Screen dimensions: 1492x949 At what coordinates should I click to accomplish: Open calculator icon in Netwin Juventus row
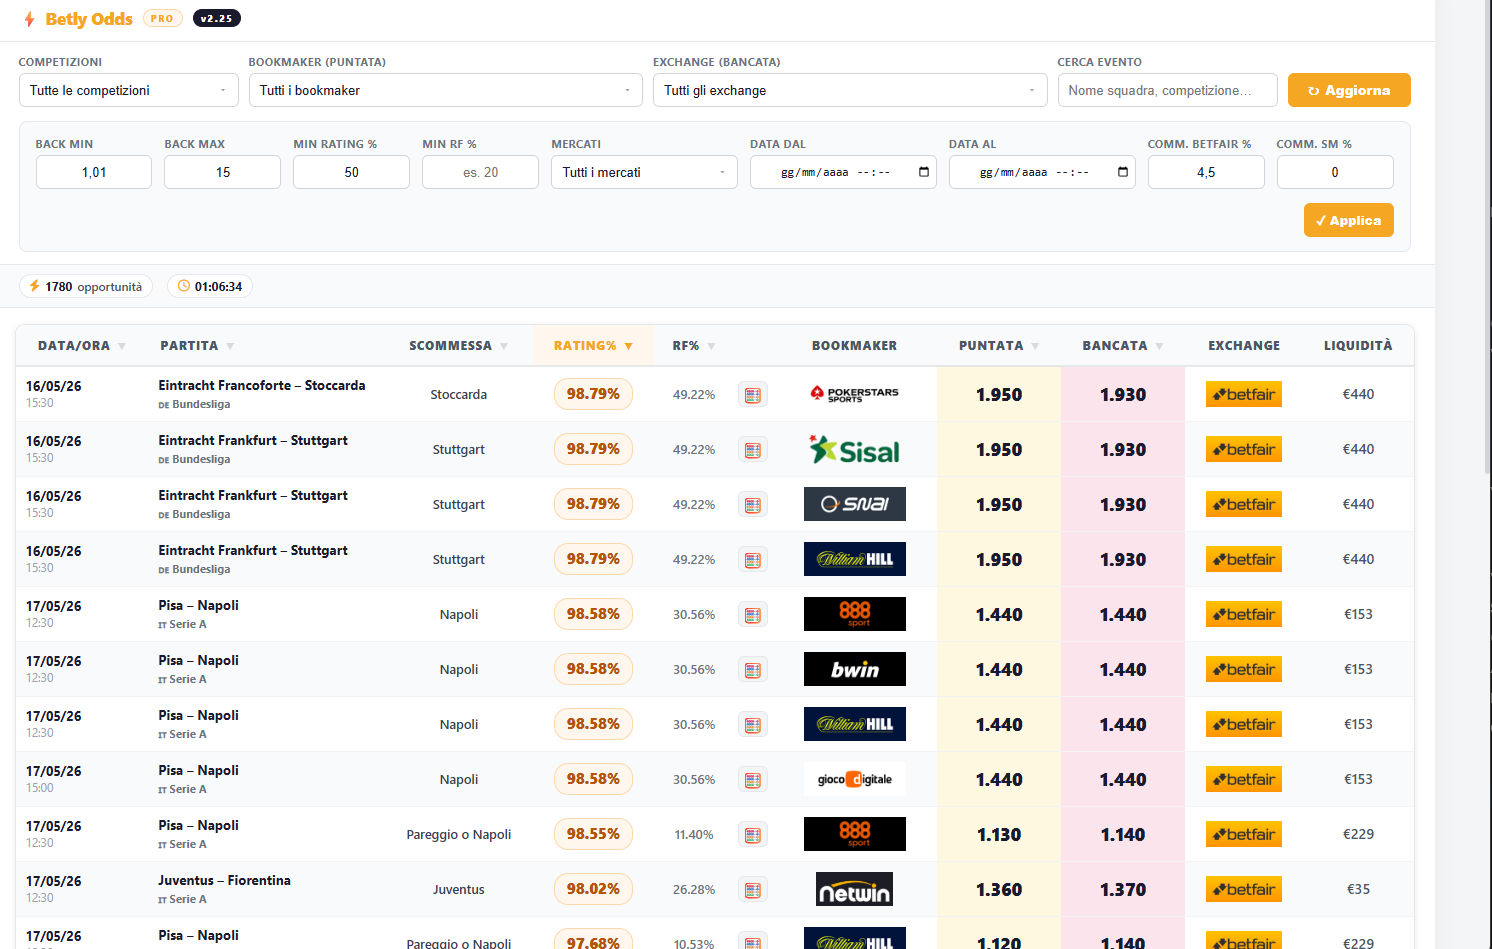(753, 890)
